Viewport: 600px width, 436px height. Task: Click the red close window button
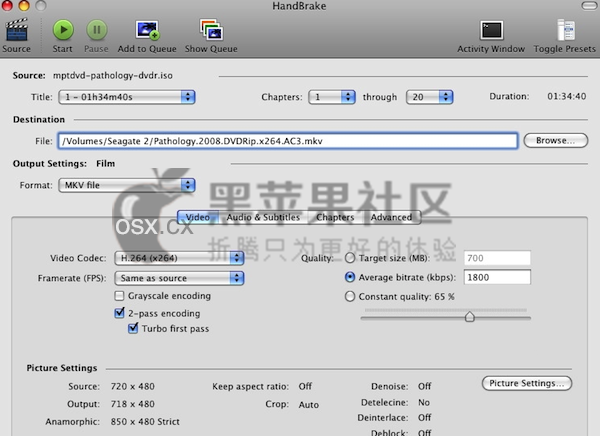(x=7, y=5)
